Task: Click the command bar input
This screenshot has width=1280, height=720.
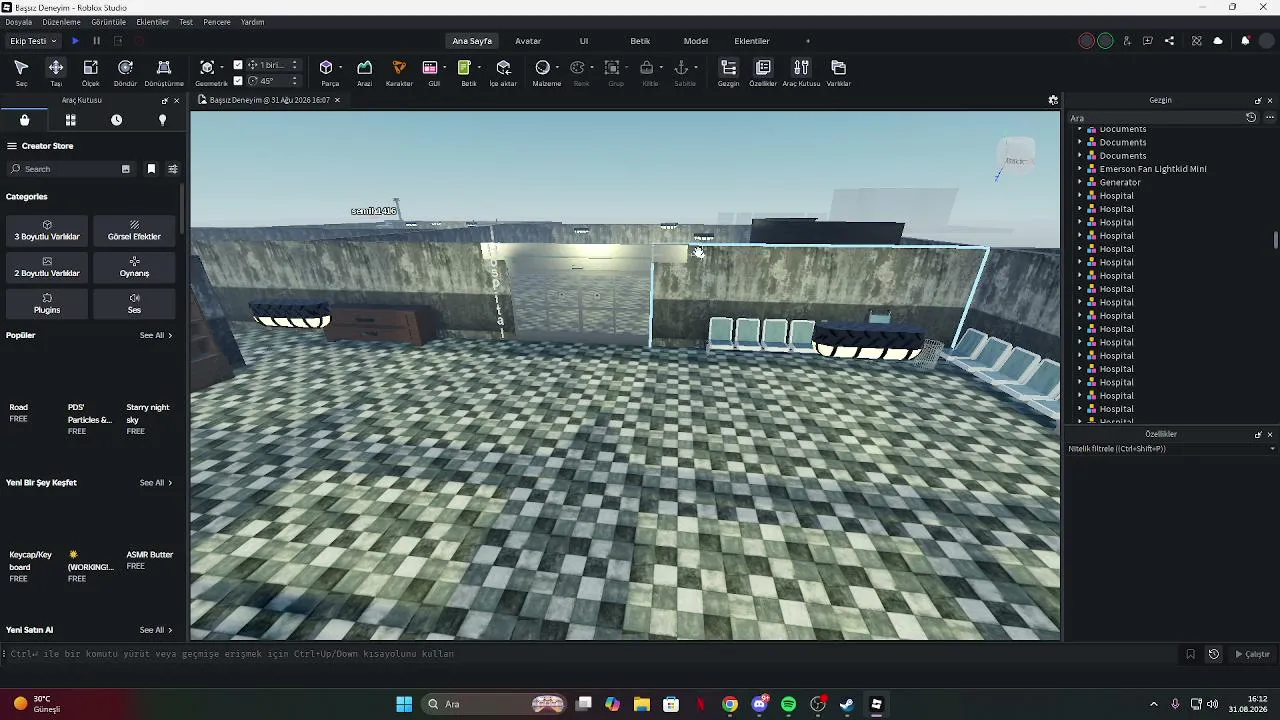Action: (590, 654)
